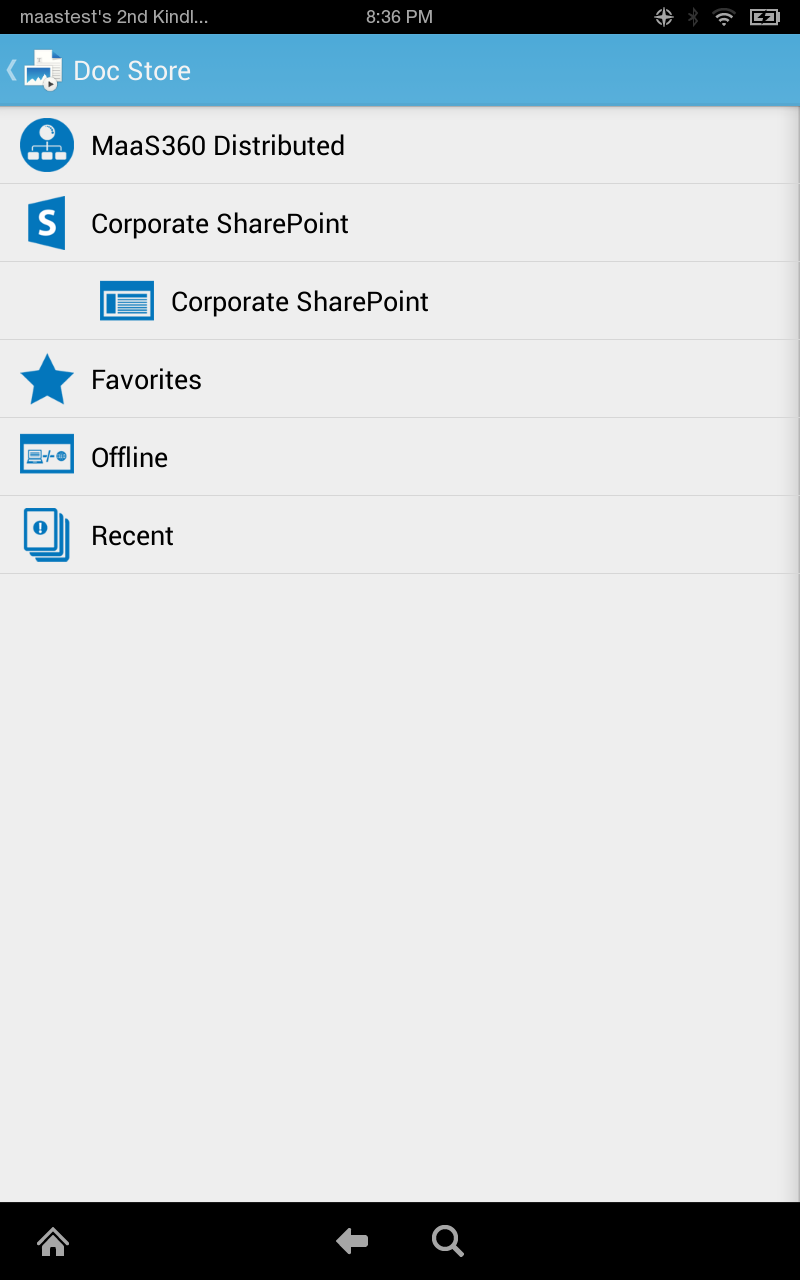The image size is (800, 1280).
Task: Tap the 8:36 PM clock display
Action: tap(399, 16)
